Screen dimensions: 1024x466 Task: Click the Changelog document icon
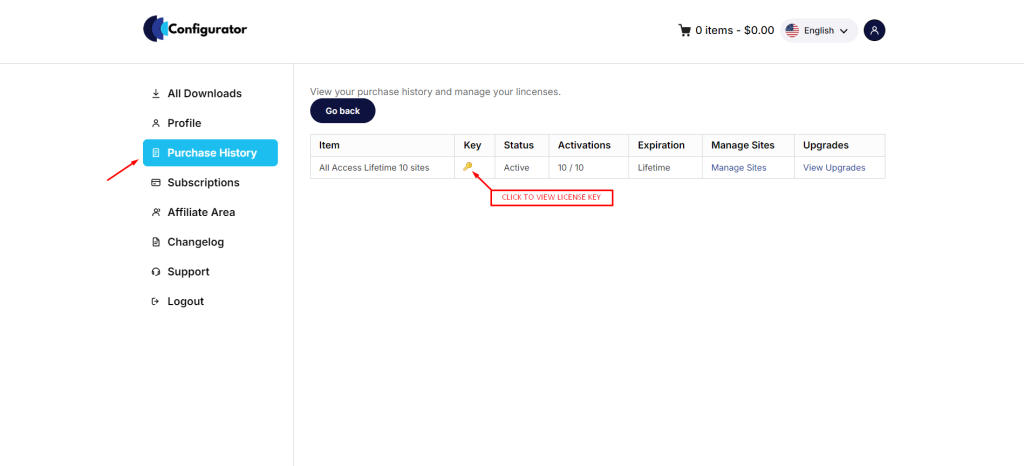click(155, 242)
